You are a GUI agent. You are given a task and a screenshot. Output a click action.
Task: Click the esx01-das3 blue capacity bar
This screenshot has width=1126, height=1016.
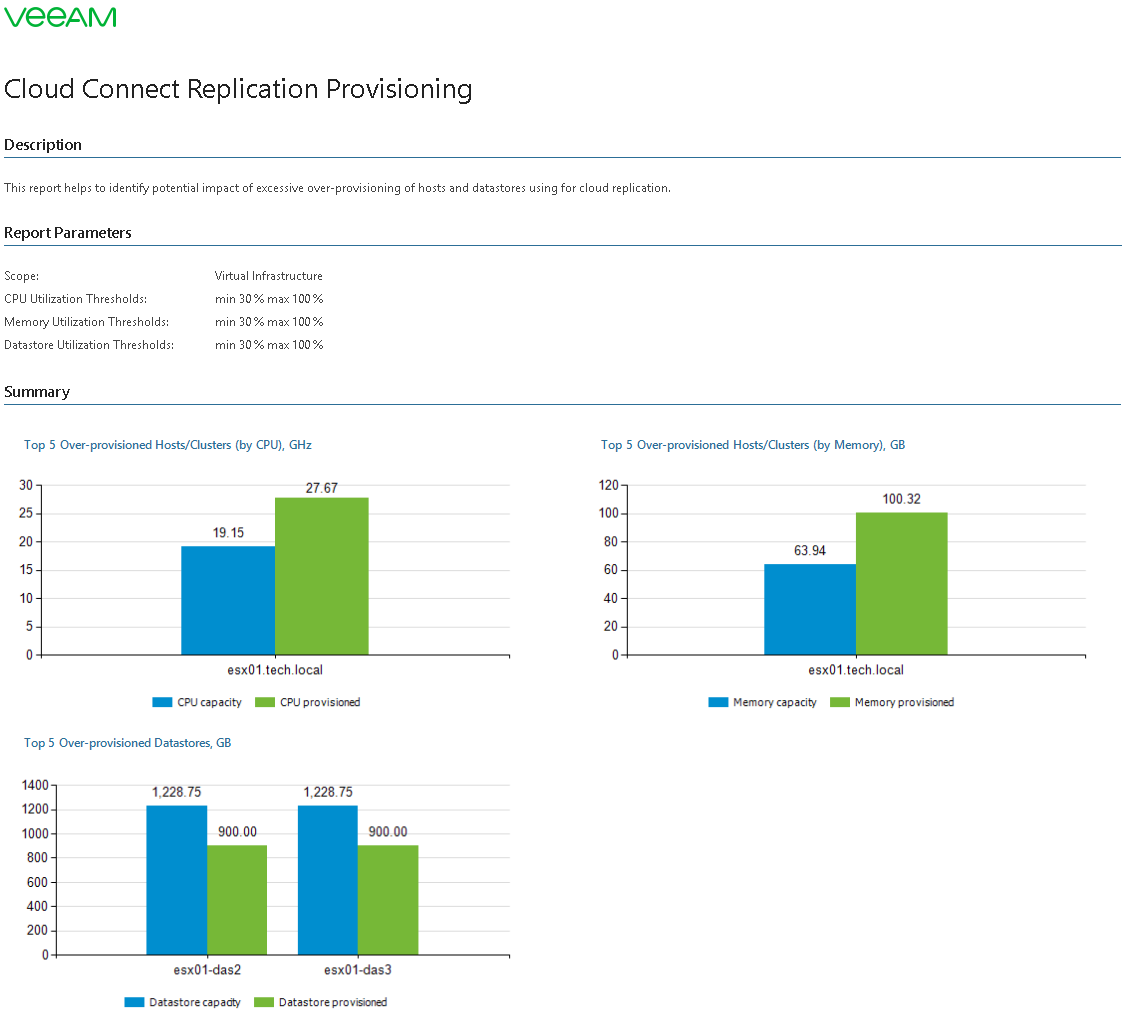pyautogui.click(x=327, y=880)
